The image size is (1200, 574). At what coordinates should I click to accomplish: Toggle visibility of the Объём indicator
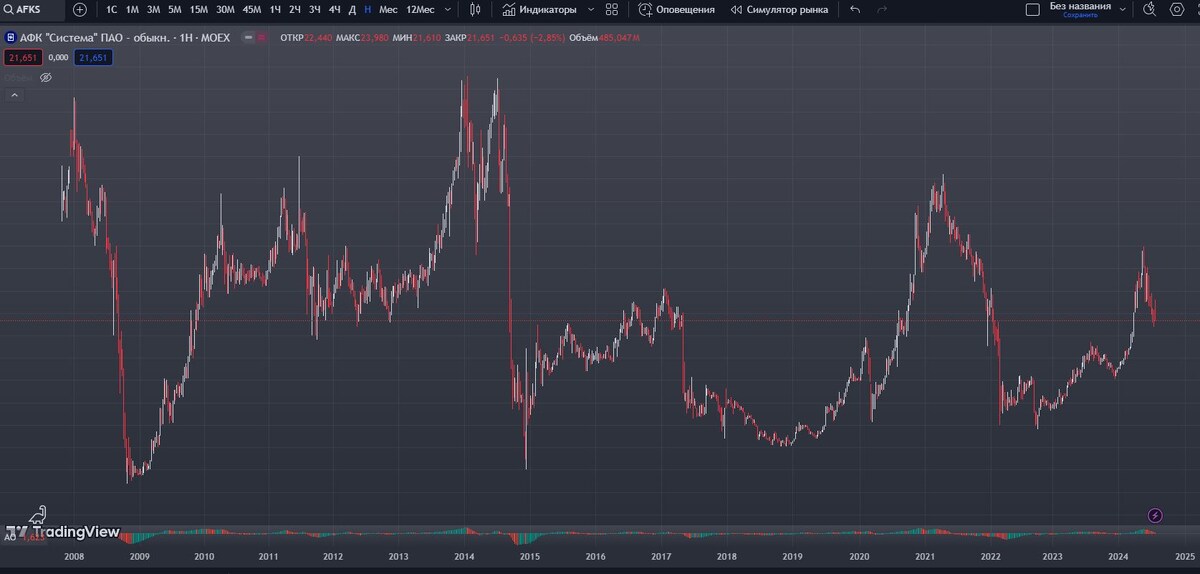(x=46, y=77)
